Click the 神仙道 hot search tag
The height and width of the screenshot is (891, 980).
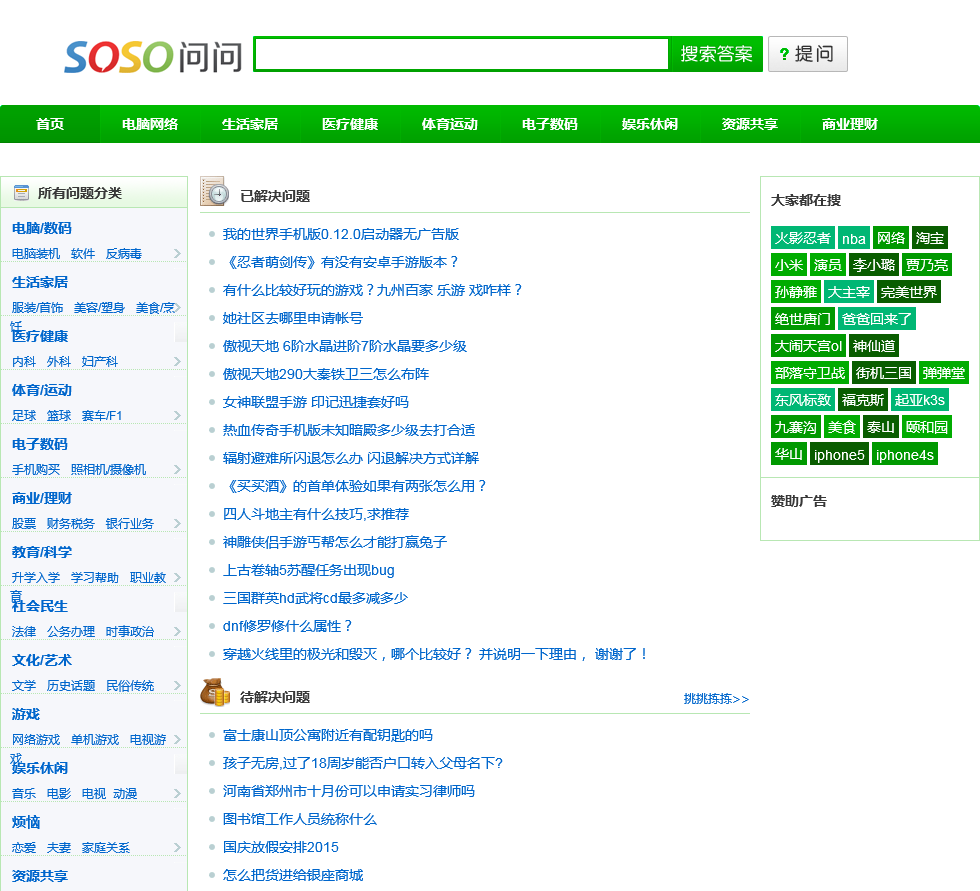874,346
